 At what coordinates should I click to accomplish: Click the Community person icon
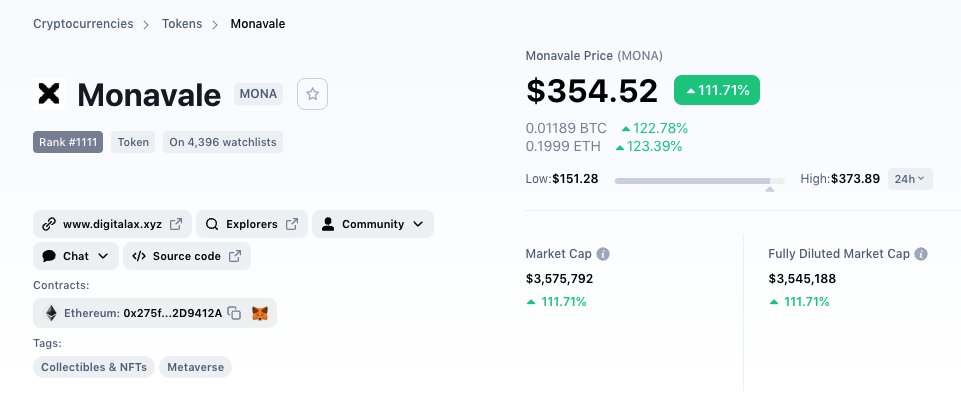tap(328, 224)
